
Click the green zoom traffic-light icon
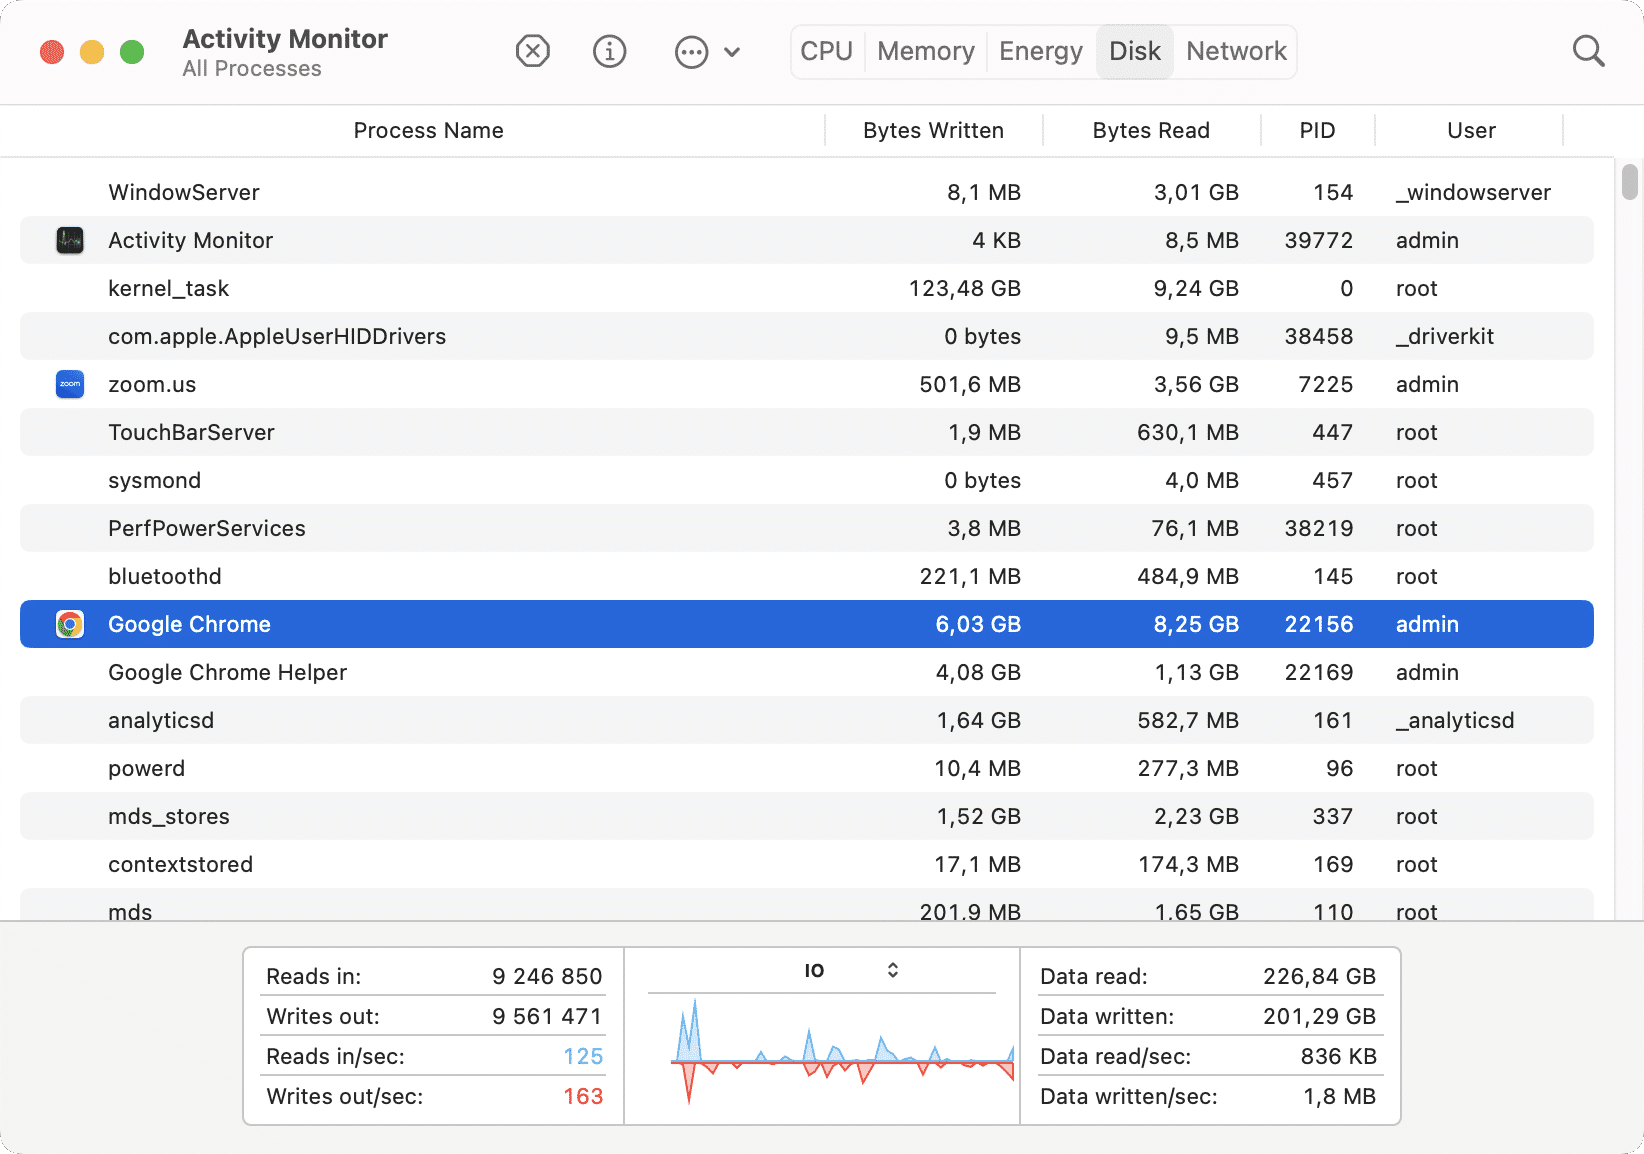tap(131, 52)
